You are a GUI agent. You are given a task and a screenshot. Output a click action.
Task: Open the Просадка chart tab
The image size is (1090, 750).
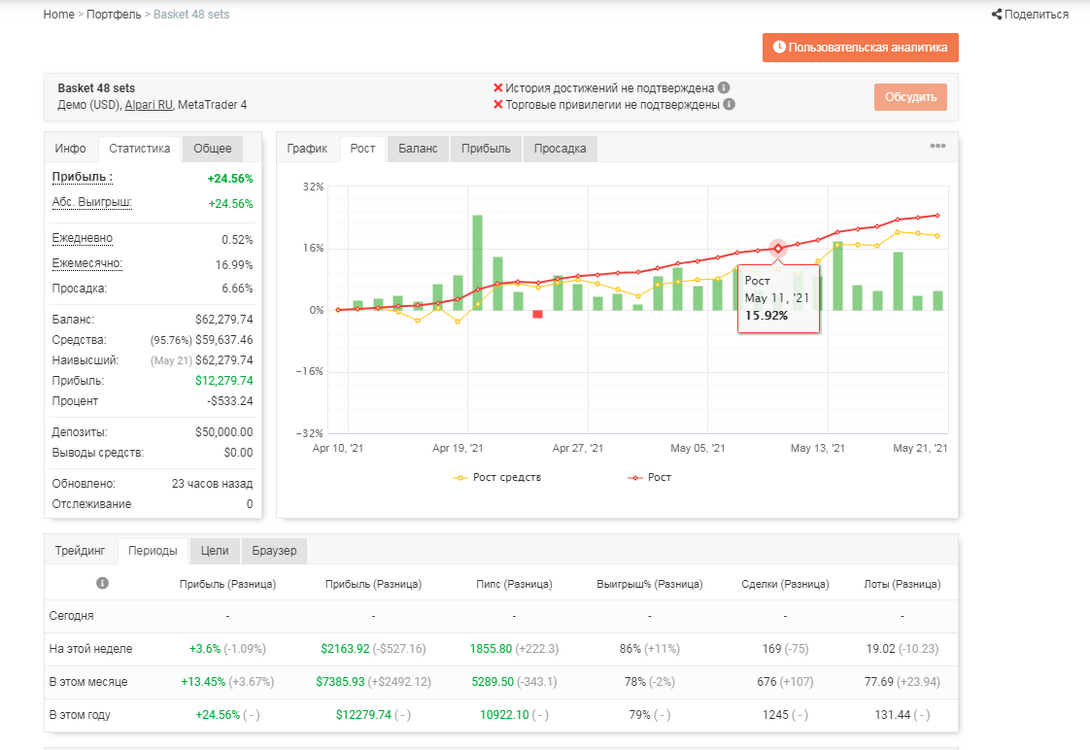click(x=560, y=149)
